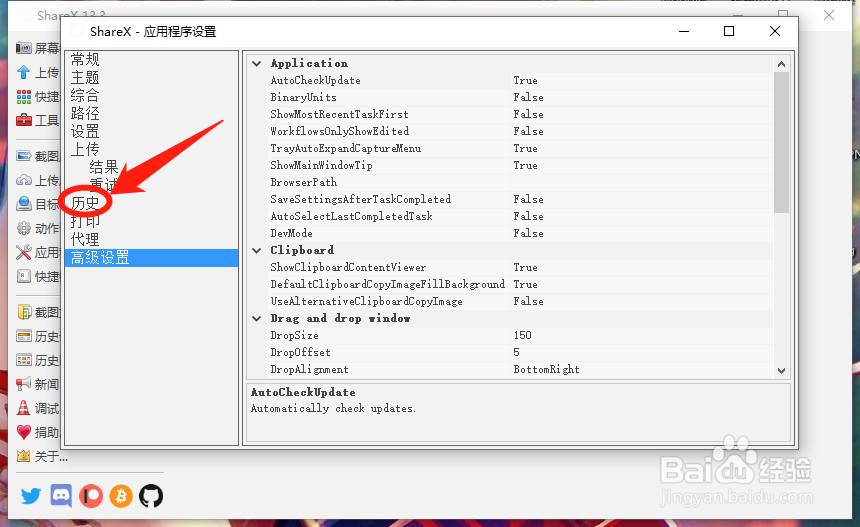Open Twitter link icon in main window

coord(31,496)
